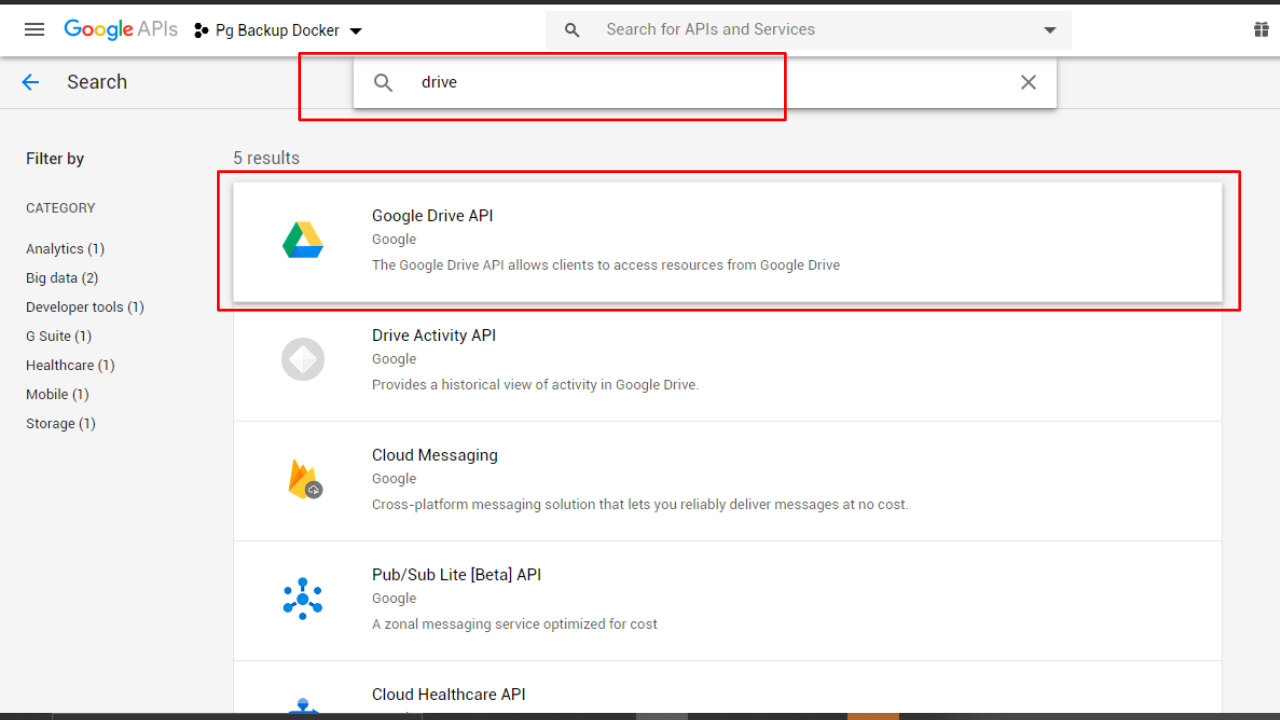
Task: Open the Pg Backup Docker project selector
Action: pos(278,31)
